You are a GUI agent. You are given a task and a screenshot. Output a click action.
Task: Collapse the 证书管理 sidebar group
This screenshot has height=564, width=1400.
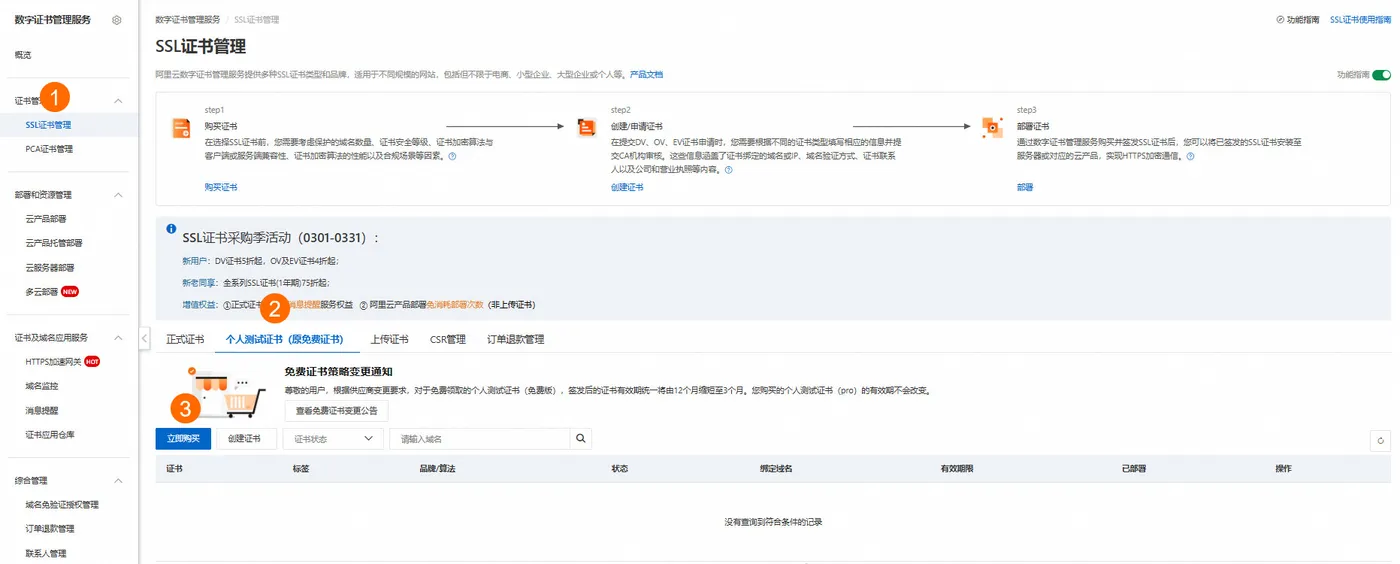(x=118, y=101)
